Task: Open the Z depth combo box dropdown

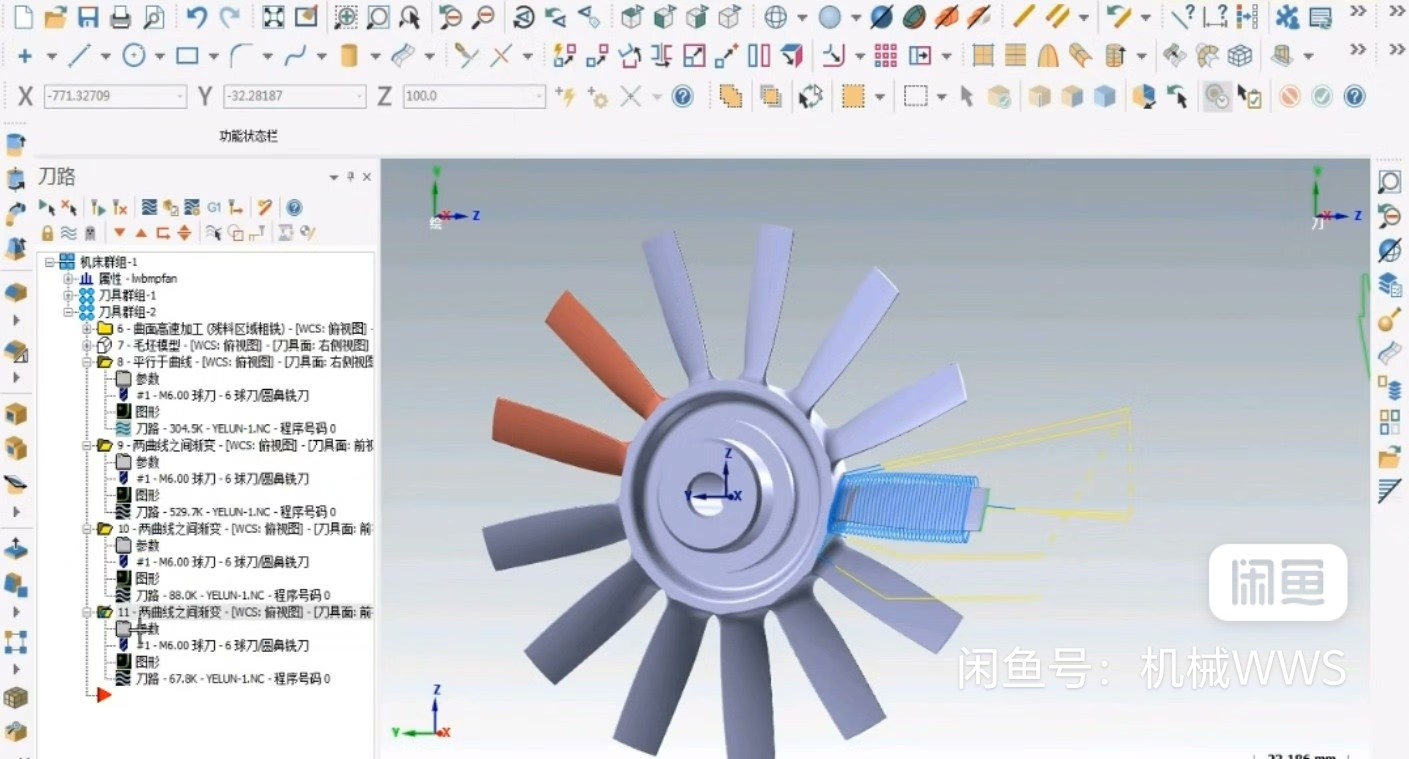Action: 540,97
